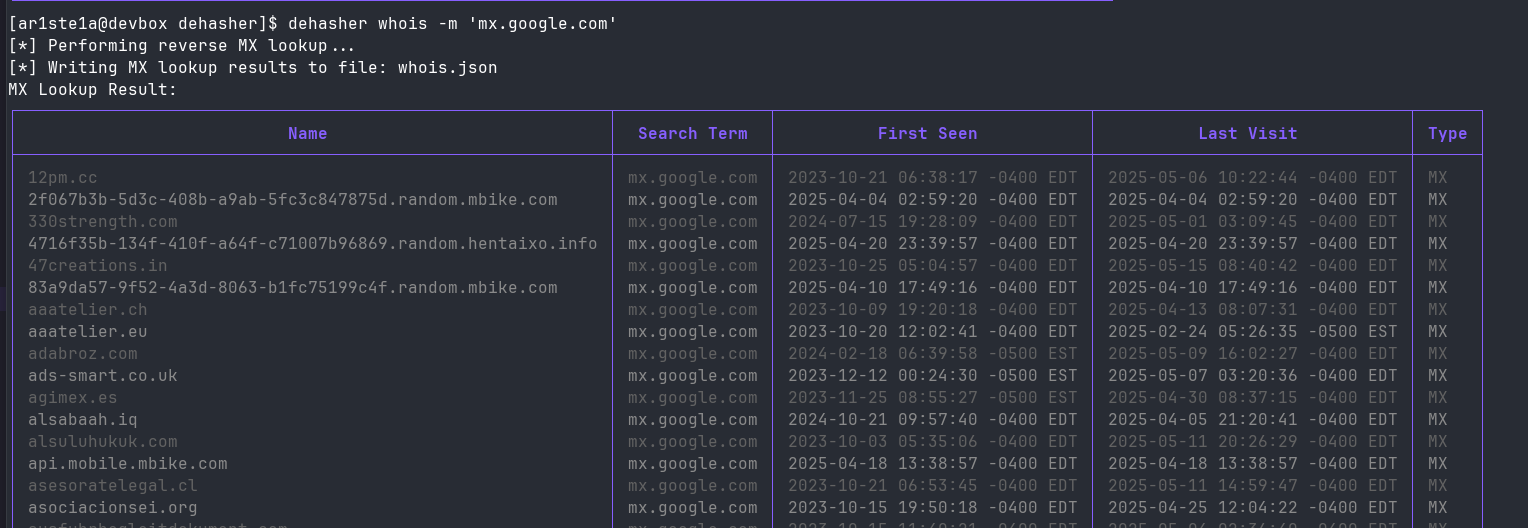
Task: Click first seen 2023-10-15 19:50:18 timestamp
Action: [932, 508]
